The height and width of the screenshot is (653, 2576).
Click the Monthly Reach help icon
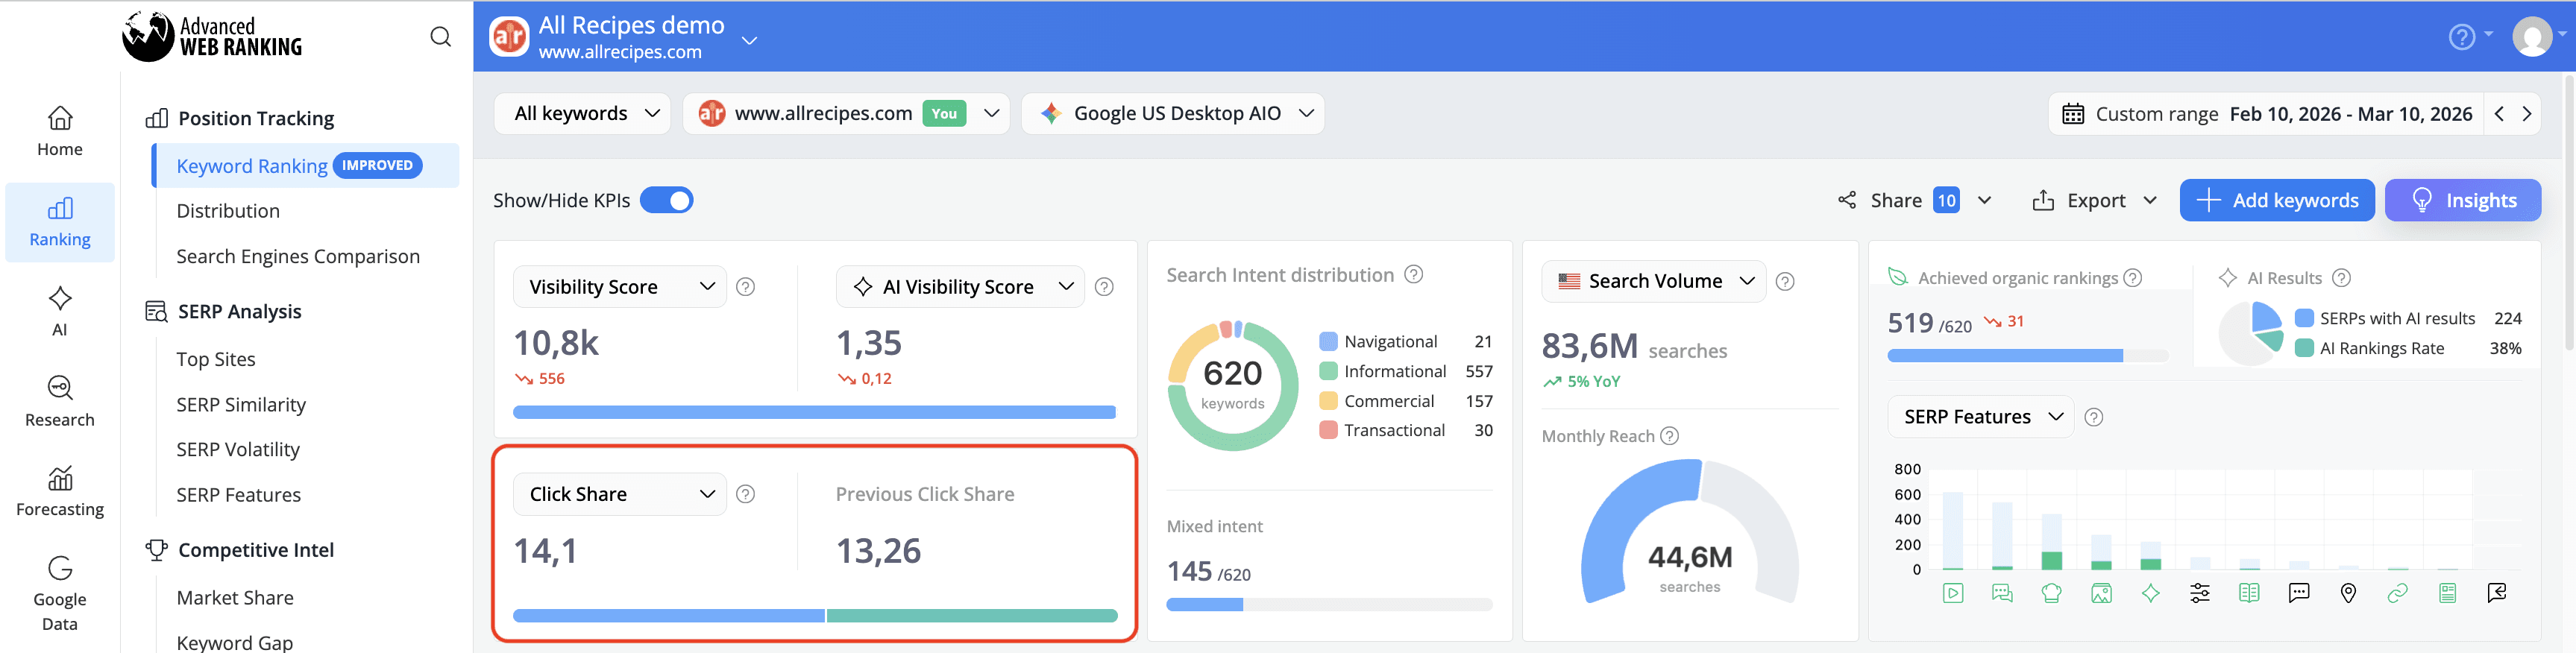point(1669,436)
